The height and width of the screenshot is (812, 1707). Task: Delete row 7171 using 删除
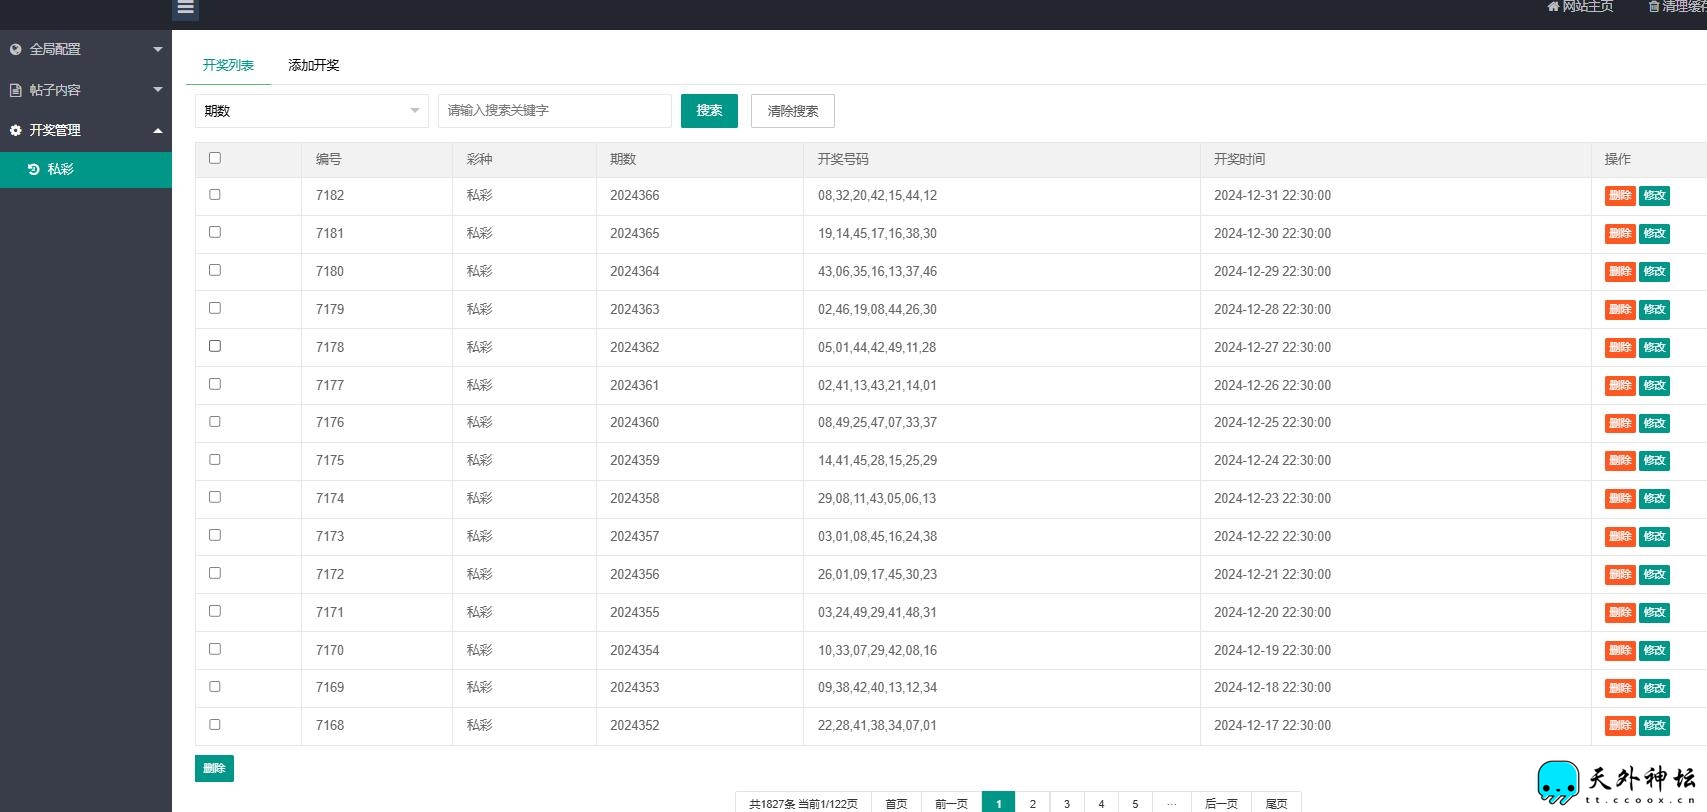click(x=1620, y=613)
